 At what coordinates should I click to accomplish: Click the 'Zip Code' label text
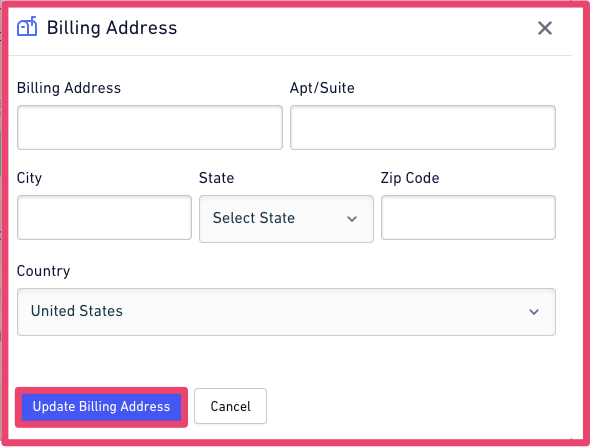pyautogui.click(x=410, y=178)
